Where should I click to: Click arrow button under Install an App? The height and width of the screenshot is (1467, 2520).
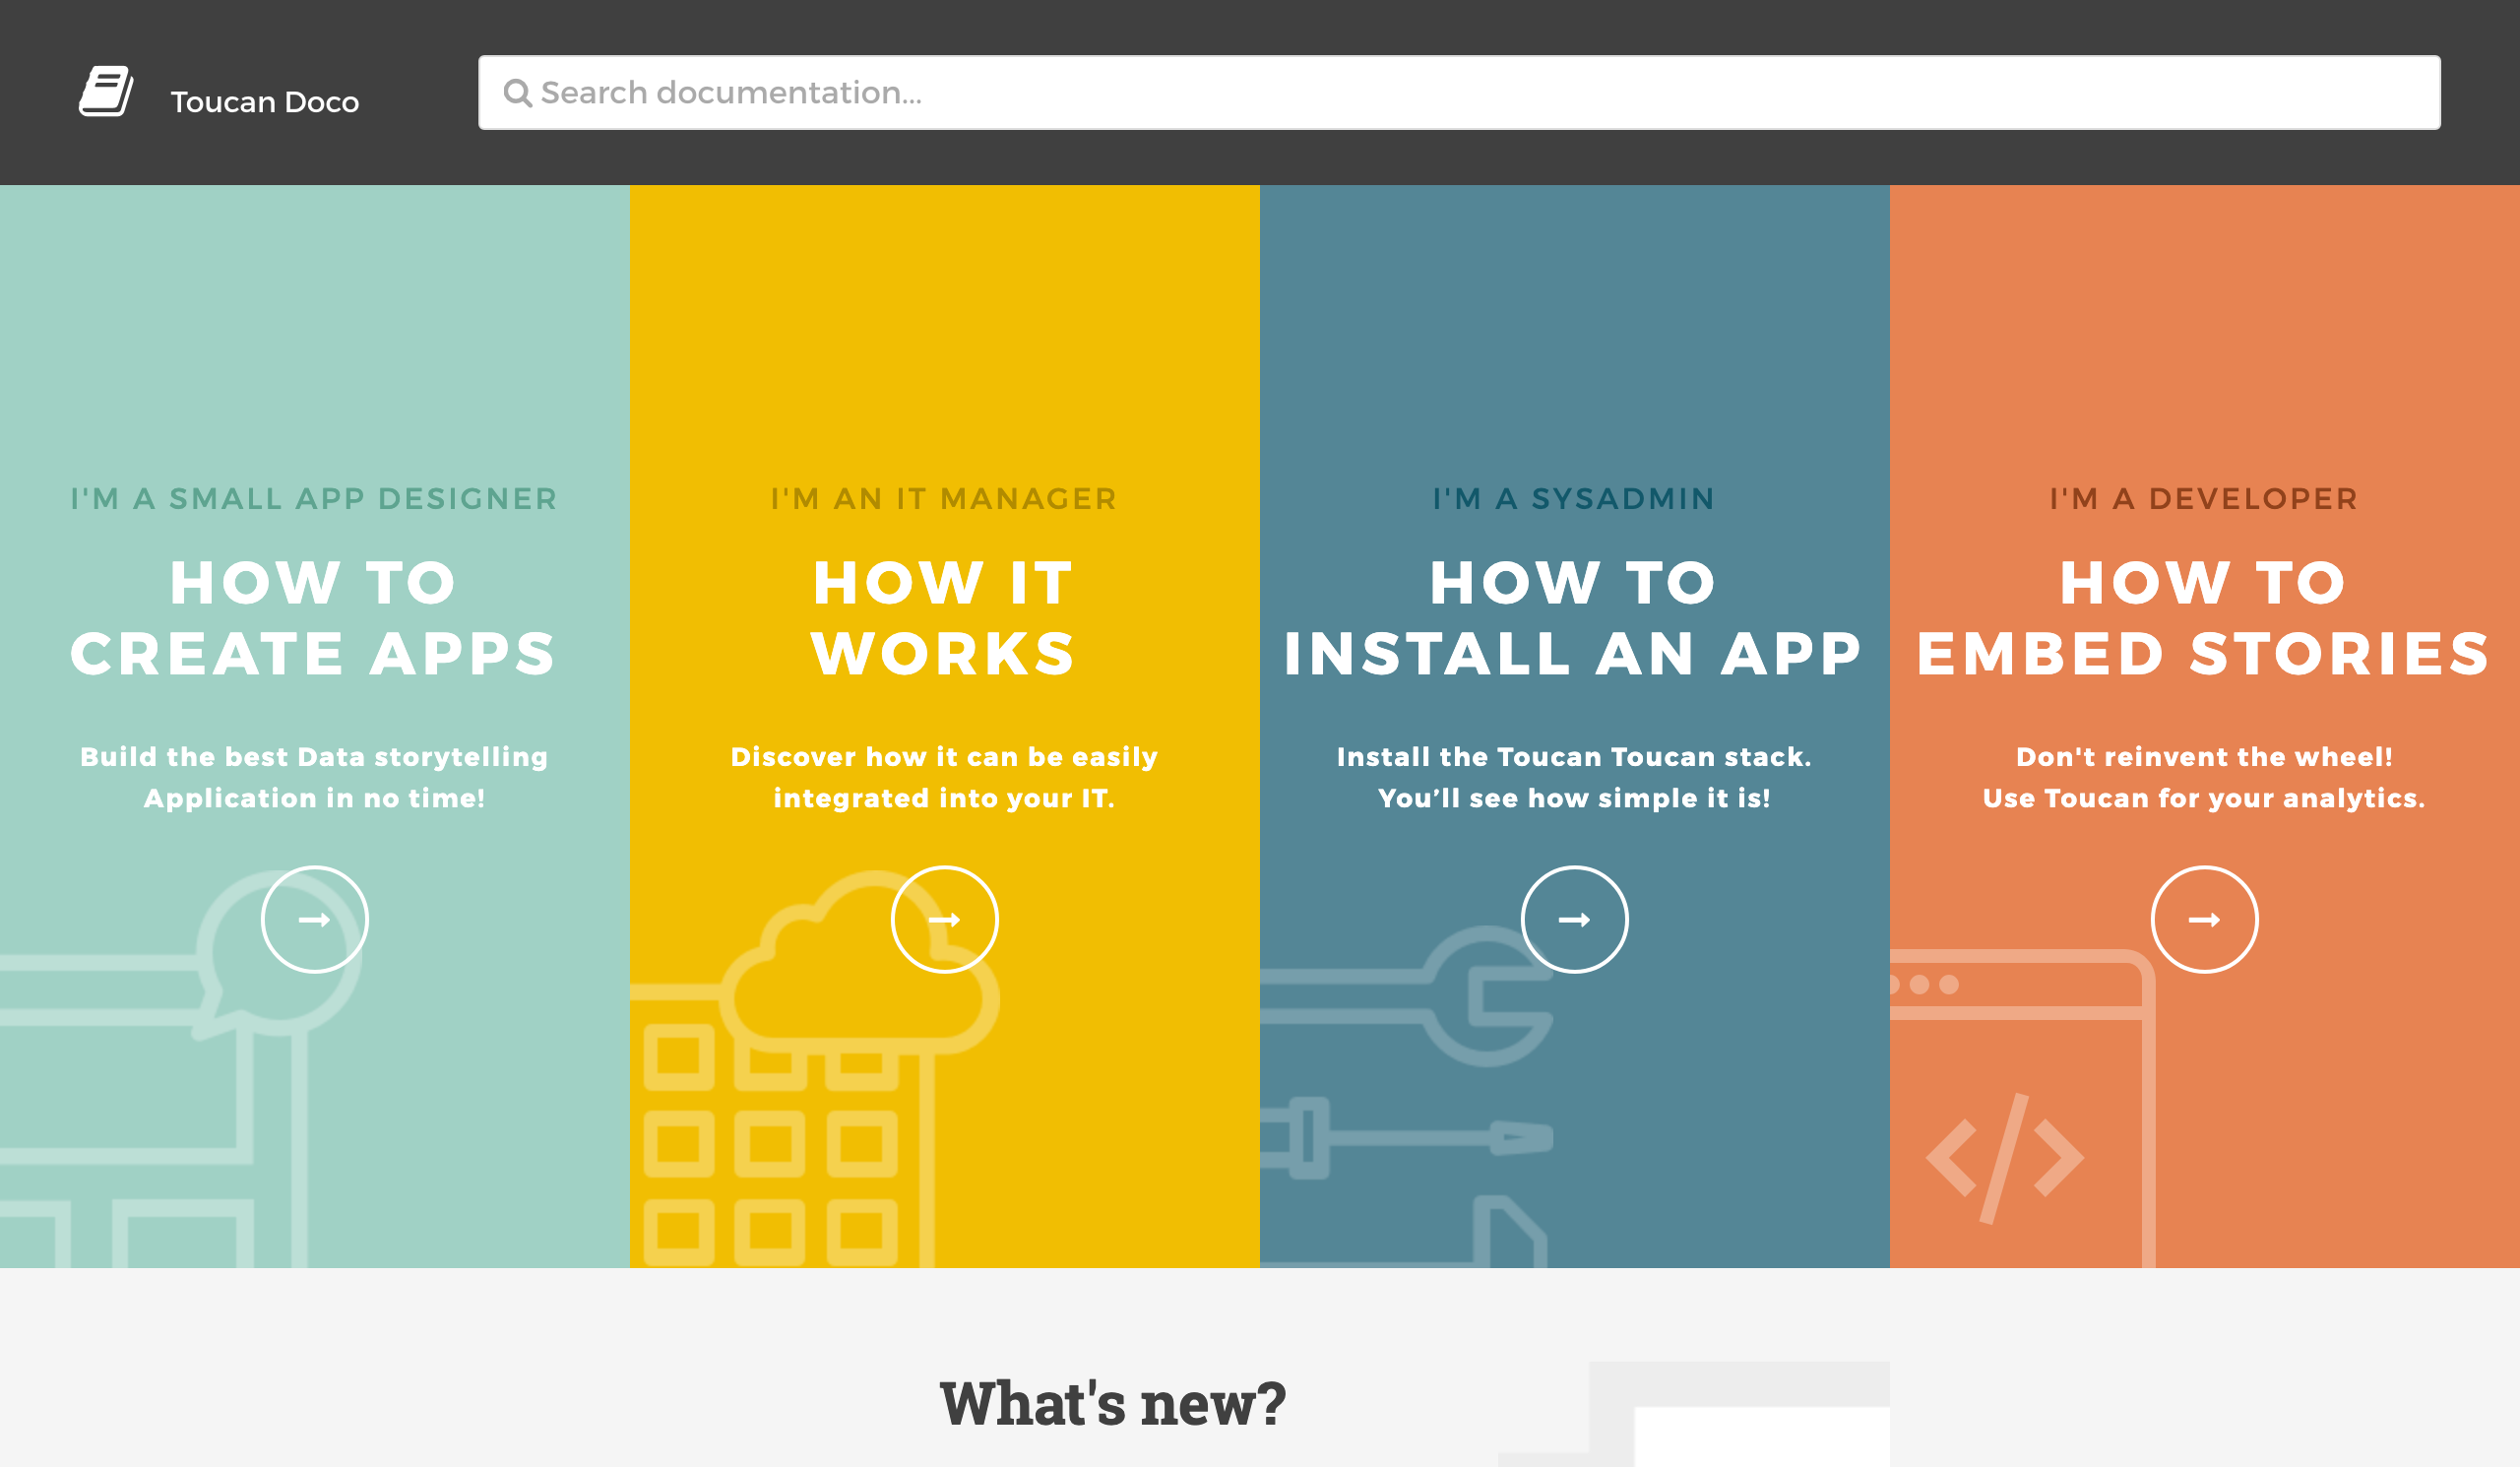[1575, 919]
